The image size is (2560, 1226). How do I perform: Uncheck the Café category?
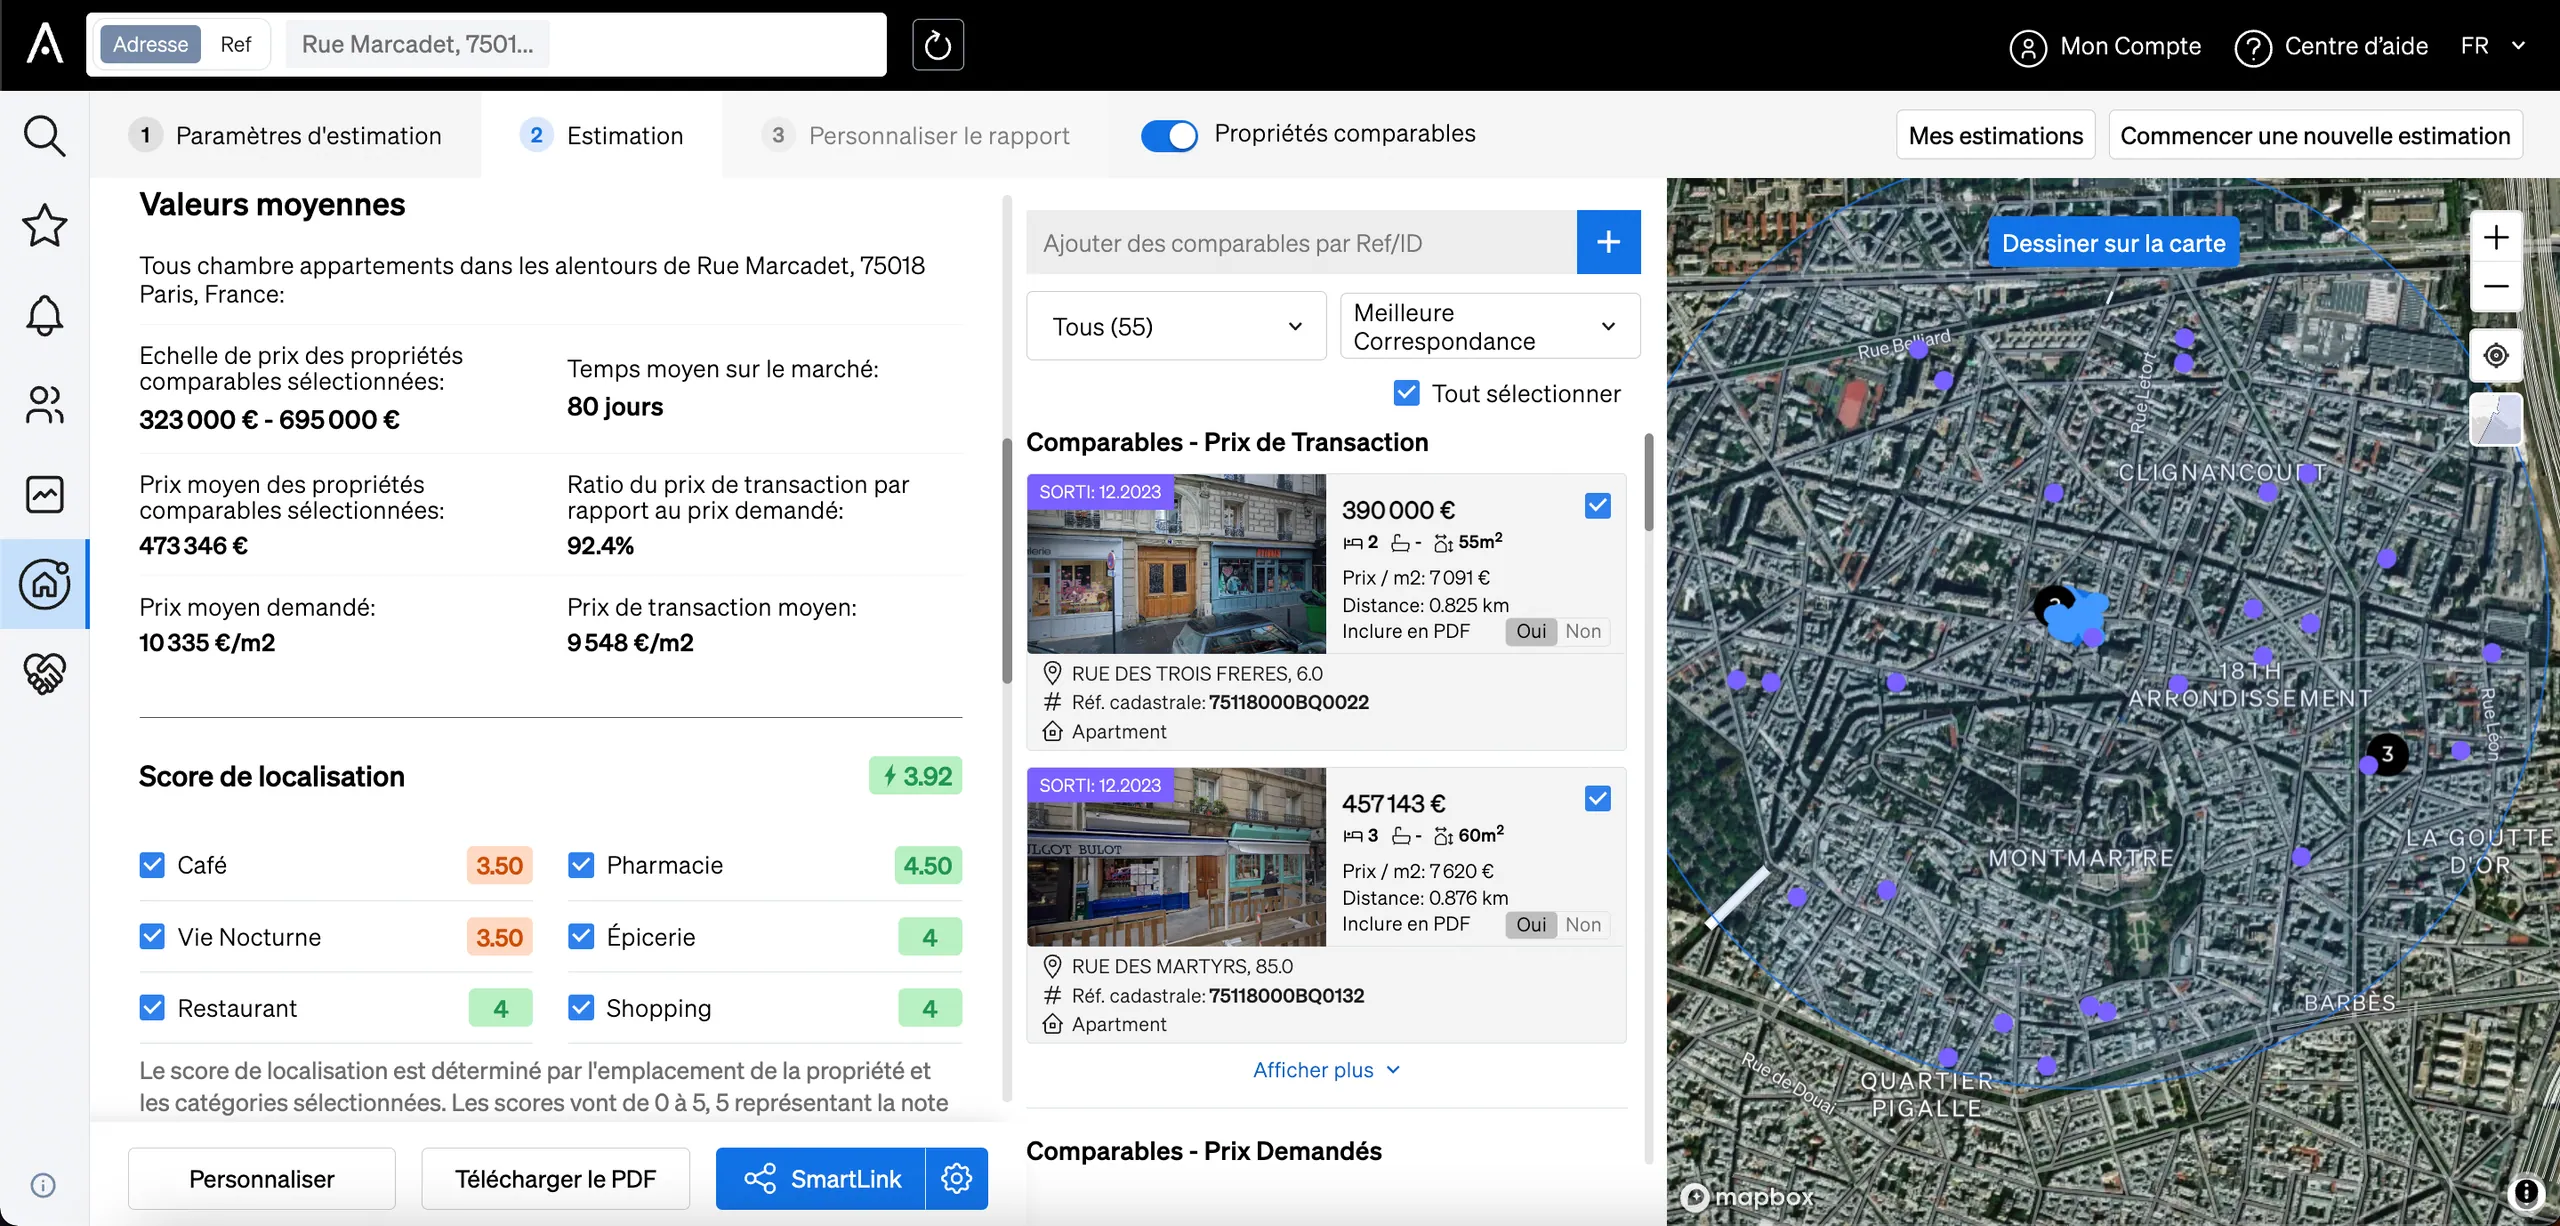click(152, 865)
